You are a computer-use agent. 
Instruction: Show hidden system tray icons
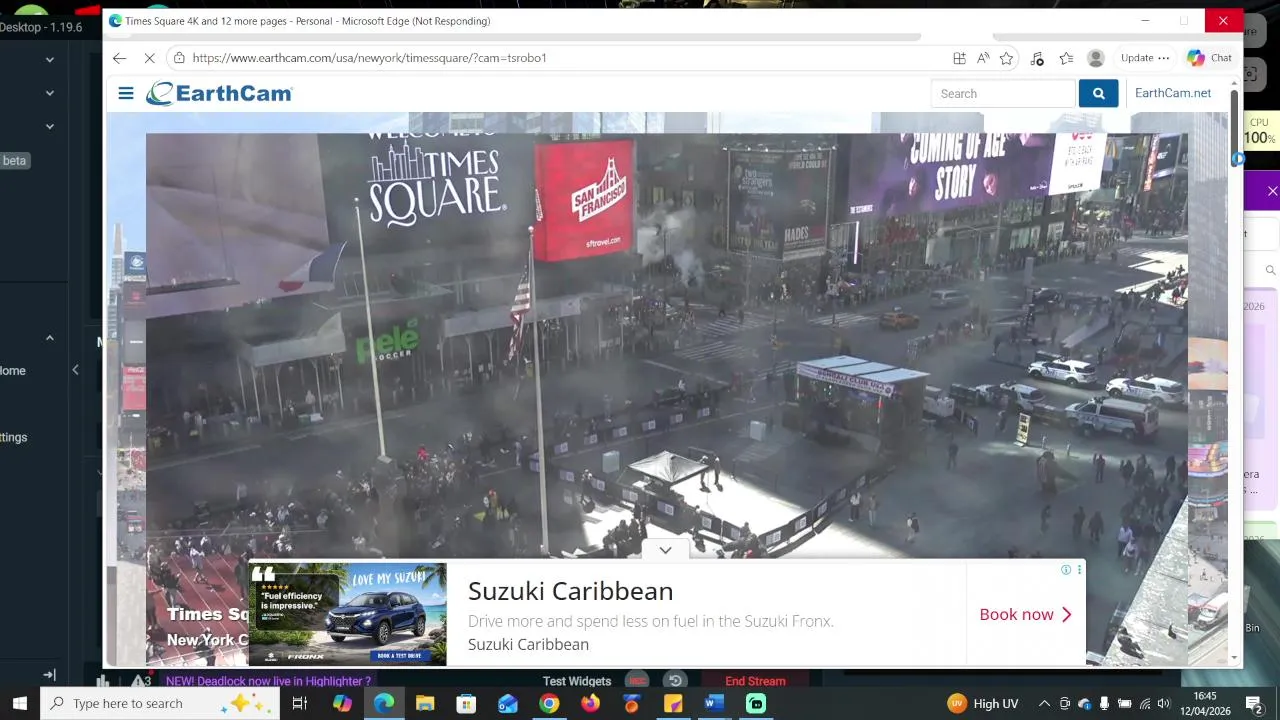click(x=1044, y=703)
